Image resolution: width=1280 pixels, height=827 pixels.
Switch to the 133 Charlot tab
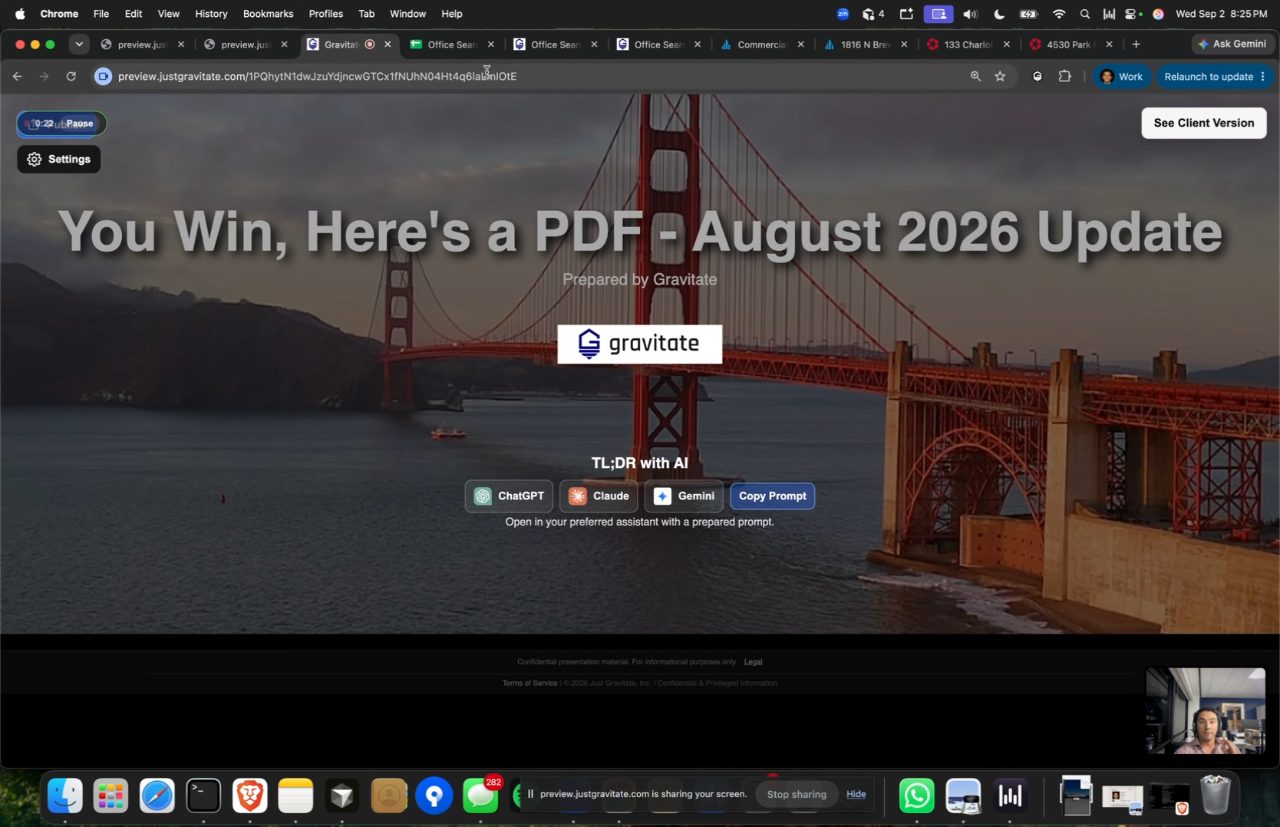point(969,44)
